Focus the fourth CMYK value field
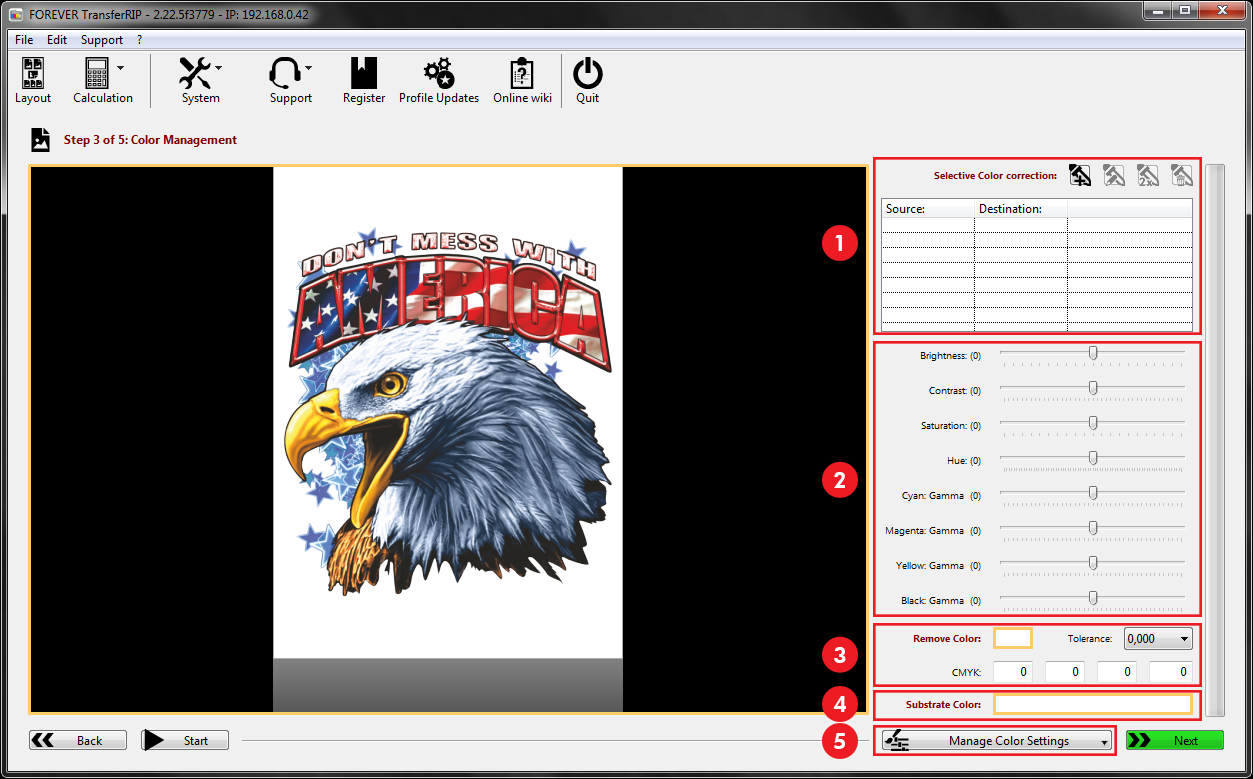The width and height of the screenshot is (1253, 779). pyautogui.click(x=1169, y=672)
